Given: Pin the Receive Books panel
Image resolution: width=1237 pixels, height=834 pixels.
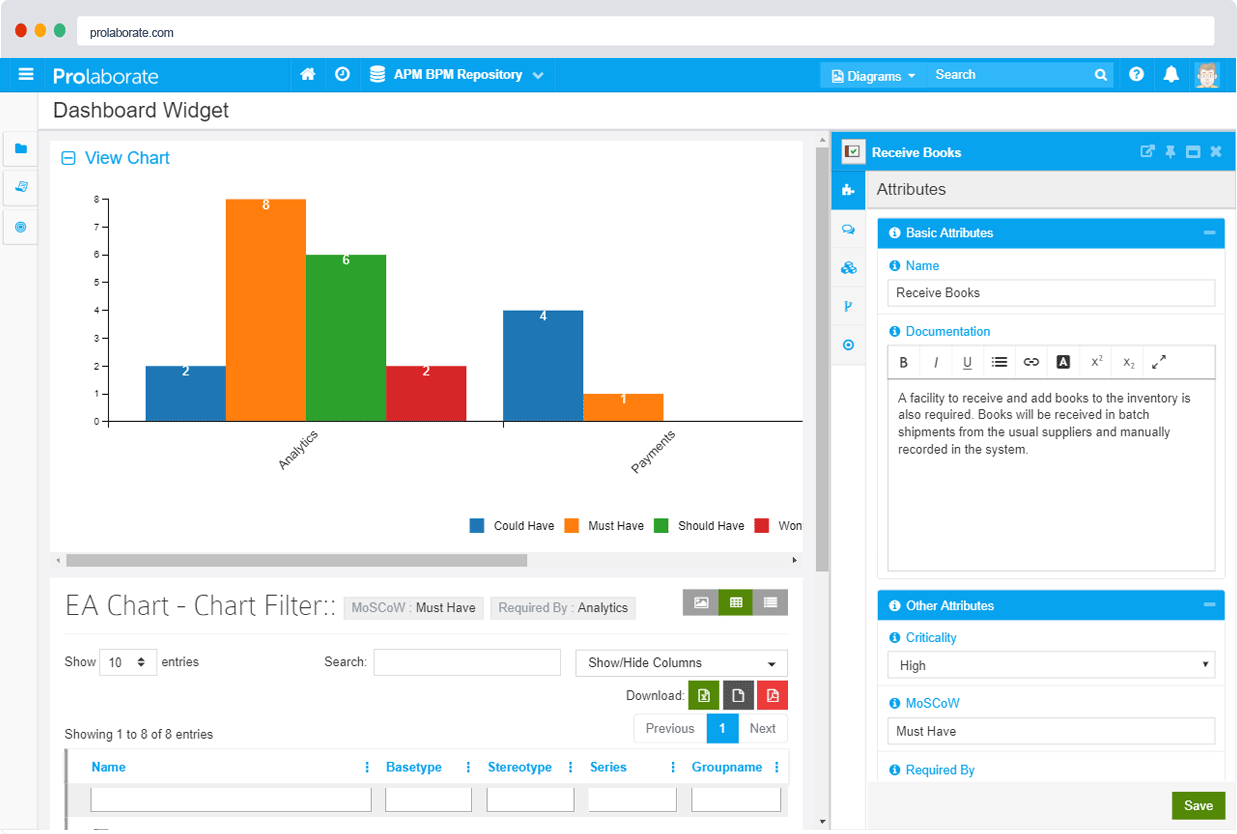Looking at the screenshot, I should (1170, 151).
